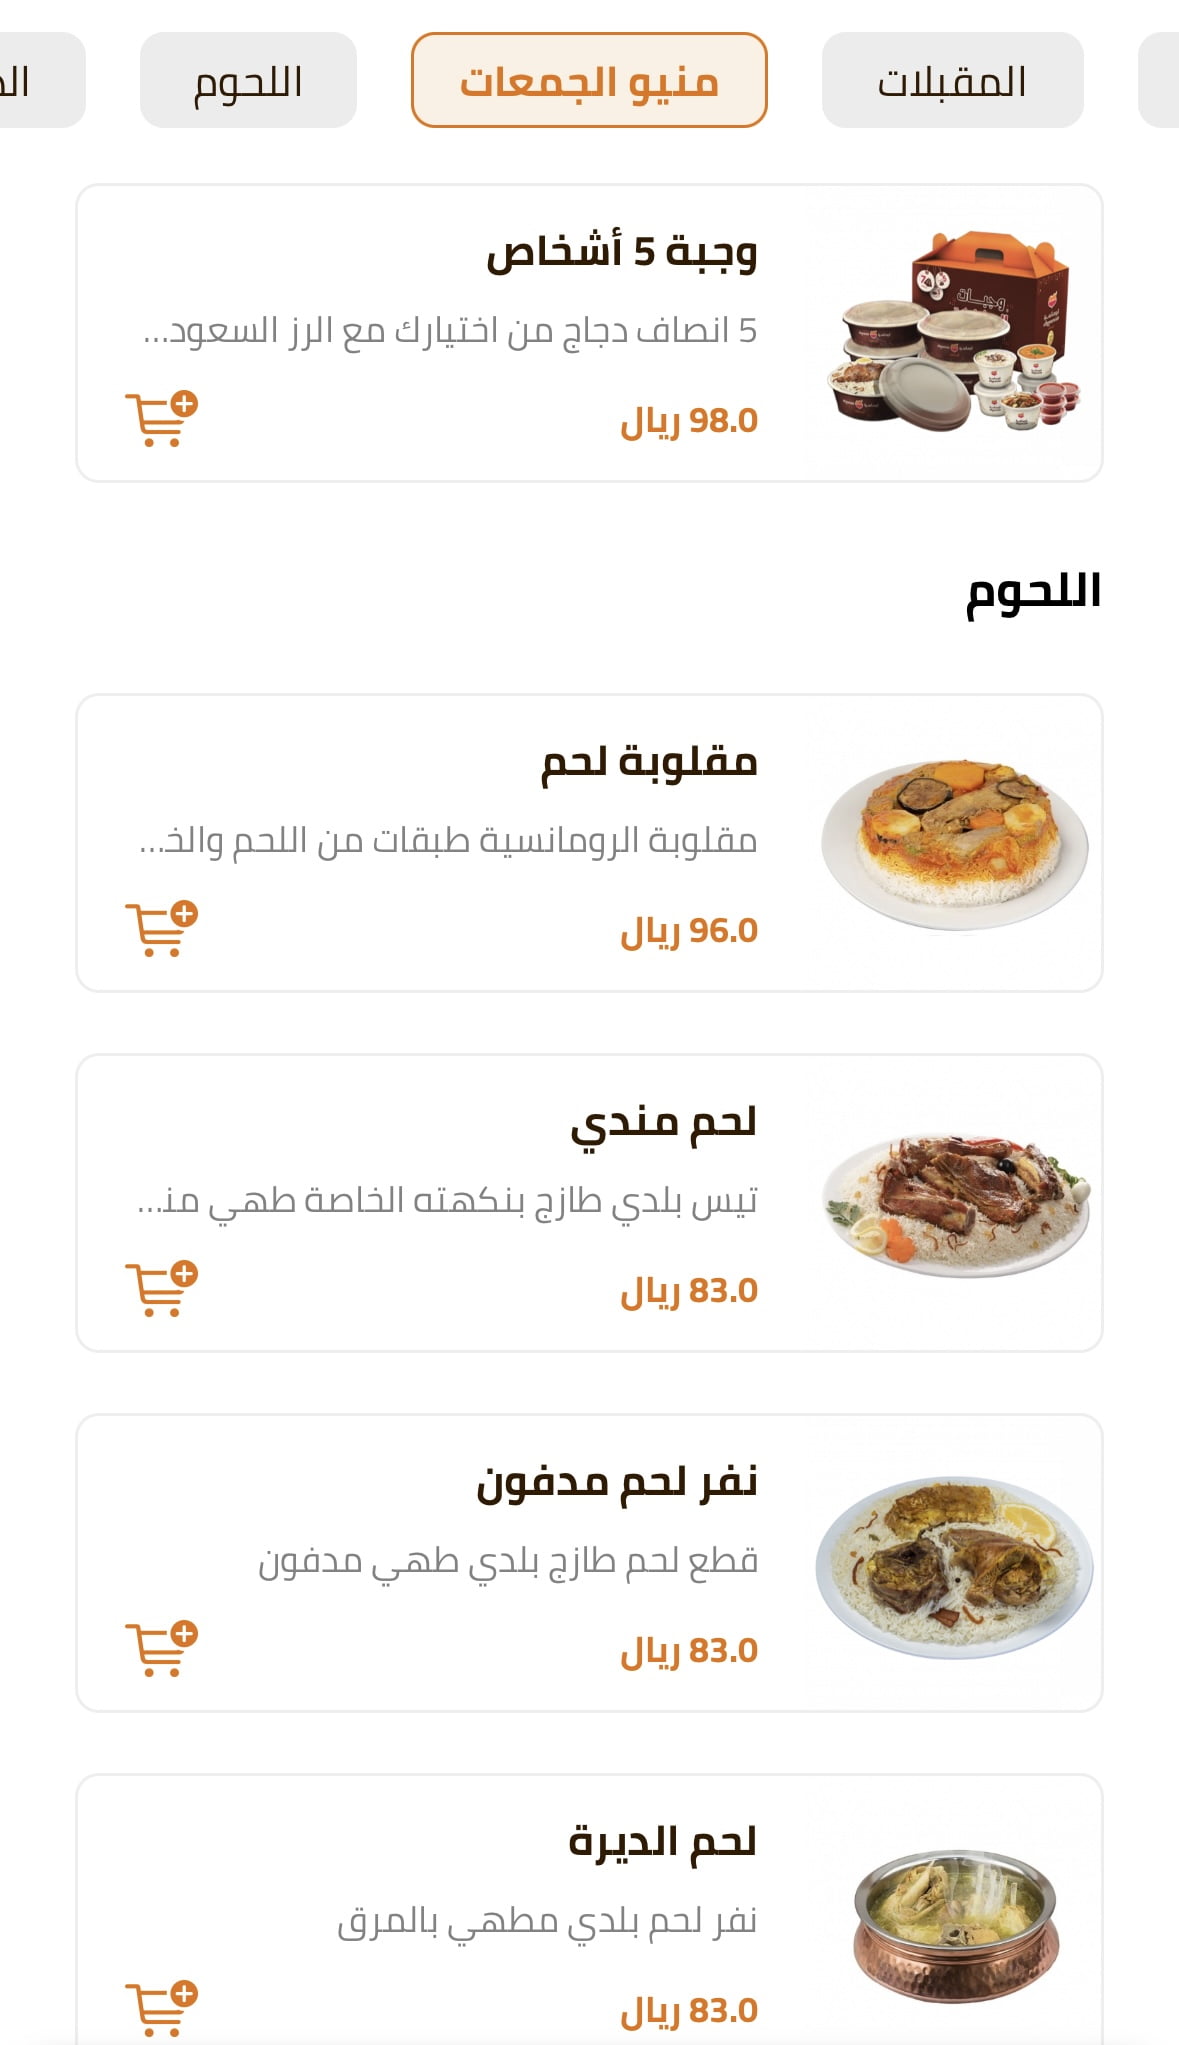Viewport: 1179px width, 2045px height.
Task: Open the وجبة 5 أشخاص meal box photo
Action: 954,333
